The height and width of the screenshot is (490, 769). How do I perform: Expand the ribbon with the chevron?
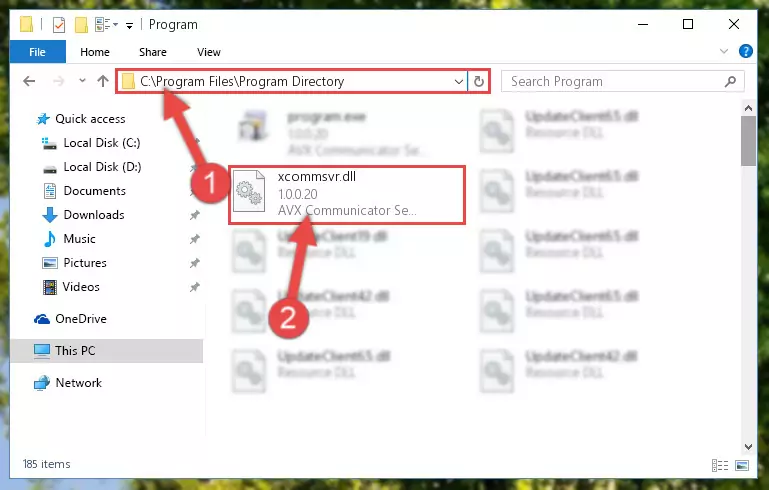coord(723,51)
